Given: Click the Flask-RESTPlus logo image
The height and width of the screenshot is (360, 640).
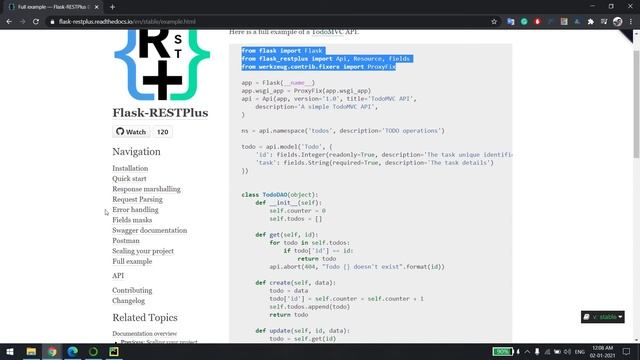Looking at the screenshot, I should (162, 65).
